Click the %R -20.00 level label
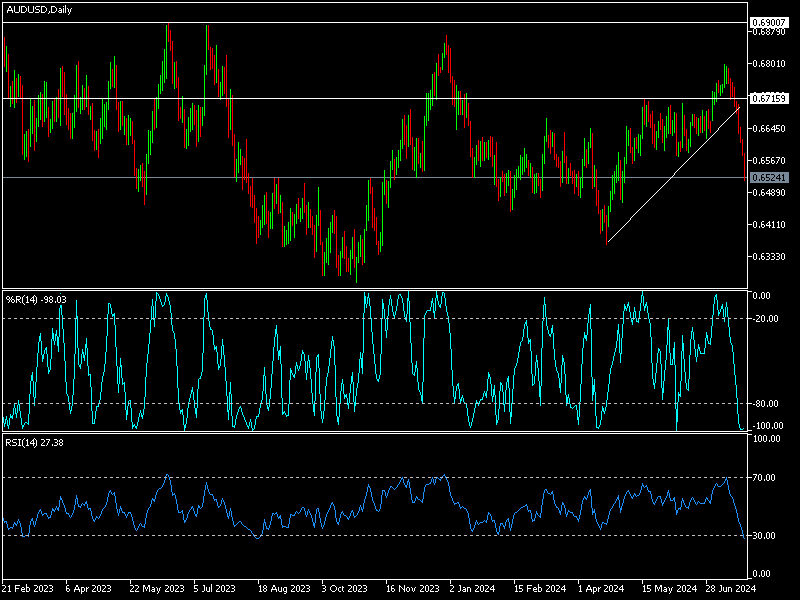 coord(765,318)
